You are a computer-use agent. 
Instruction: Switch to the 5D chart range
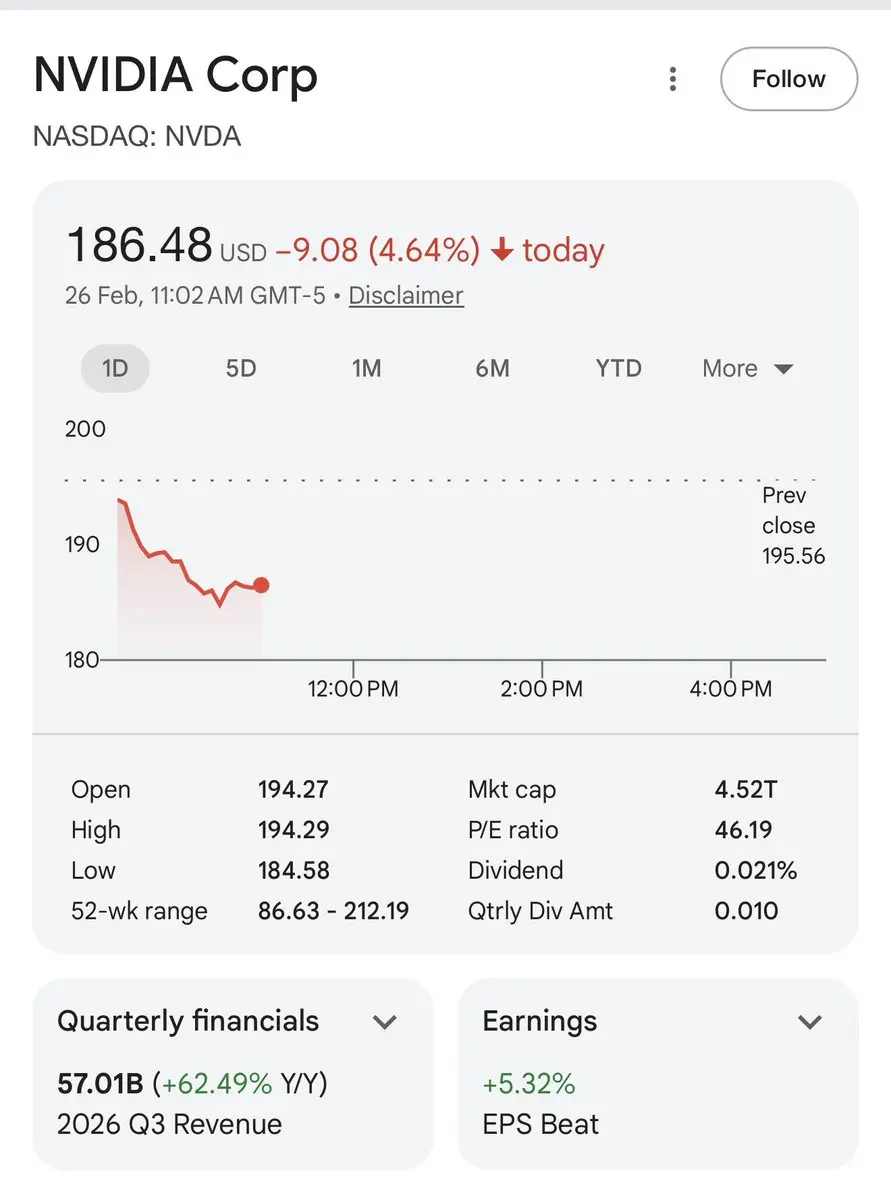click(x=241, y=368)
